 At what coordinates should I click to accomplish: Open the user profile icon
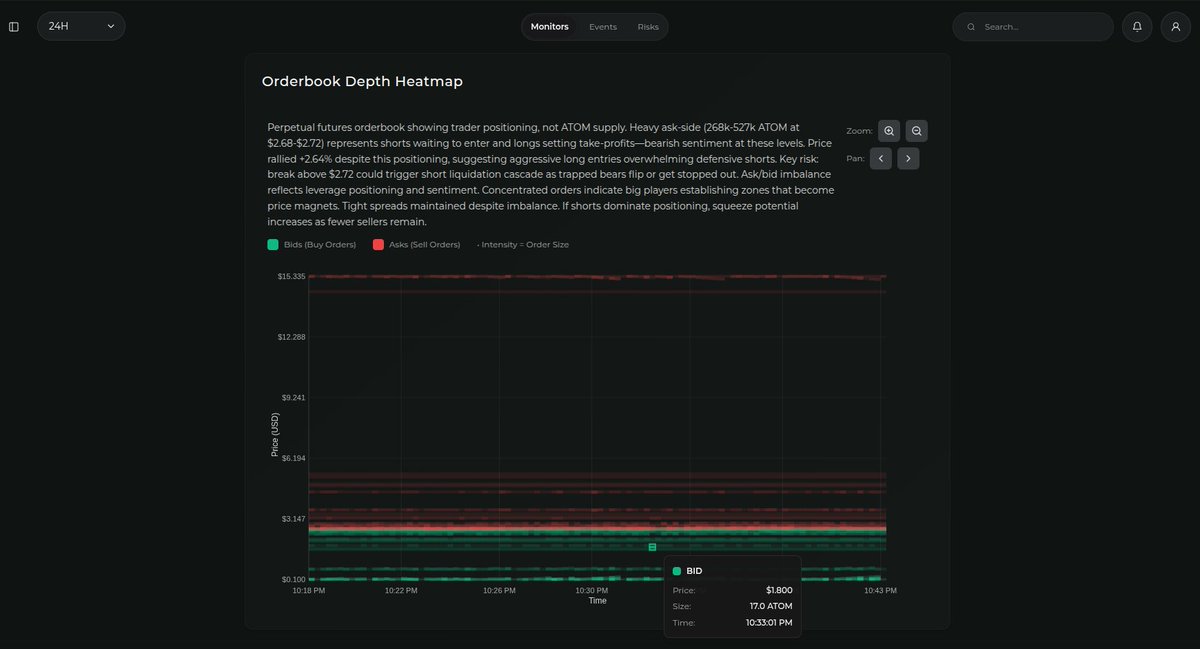(x=1176, y=27)
